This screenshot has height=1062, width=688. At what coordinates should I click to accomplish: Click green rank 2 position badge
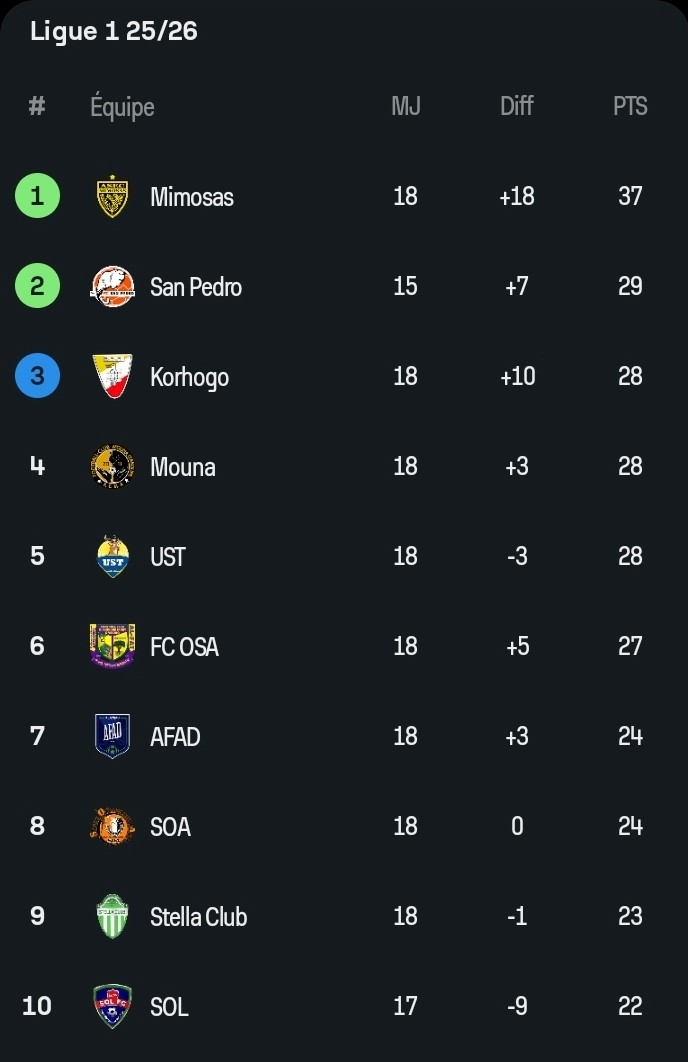tap(37, 286)
